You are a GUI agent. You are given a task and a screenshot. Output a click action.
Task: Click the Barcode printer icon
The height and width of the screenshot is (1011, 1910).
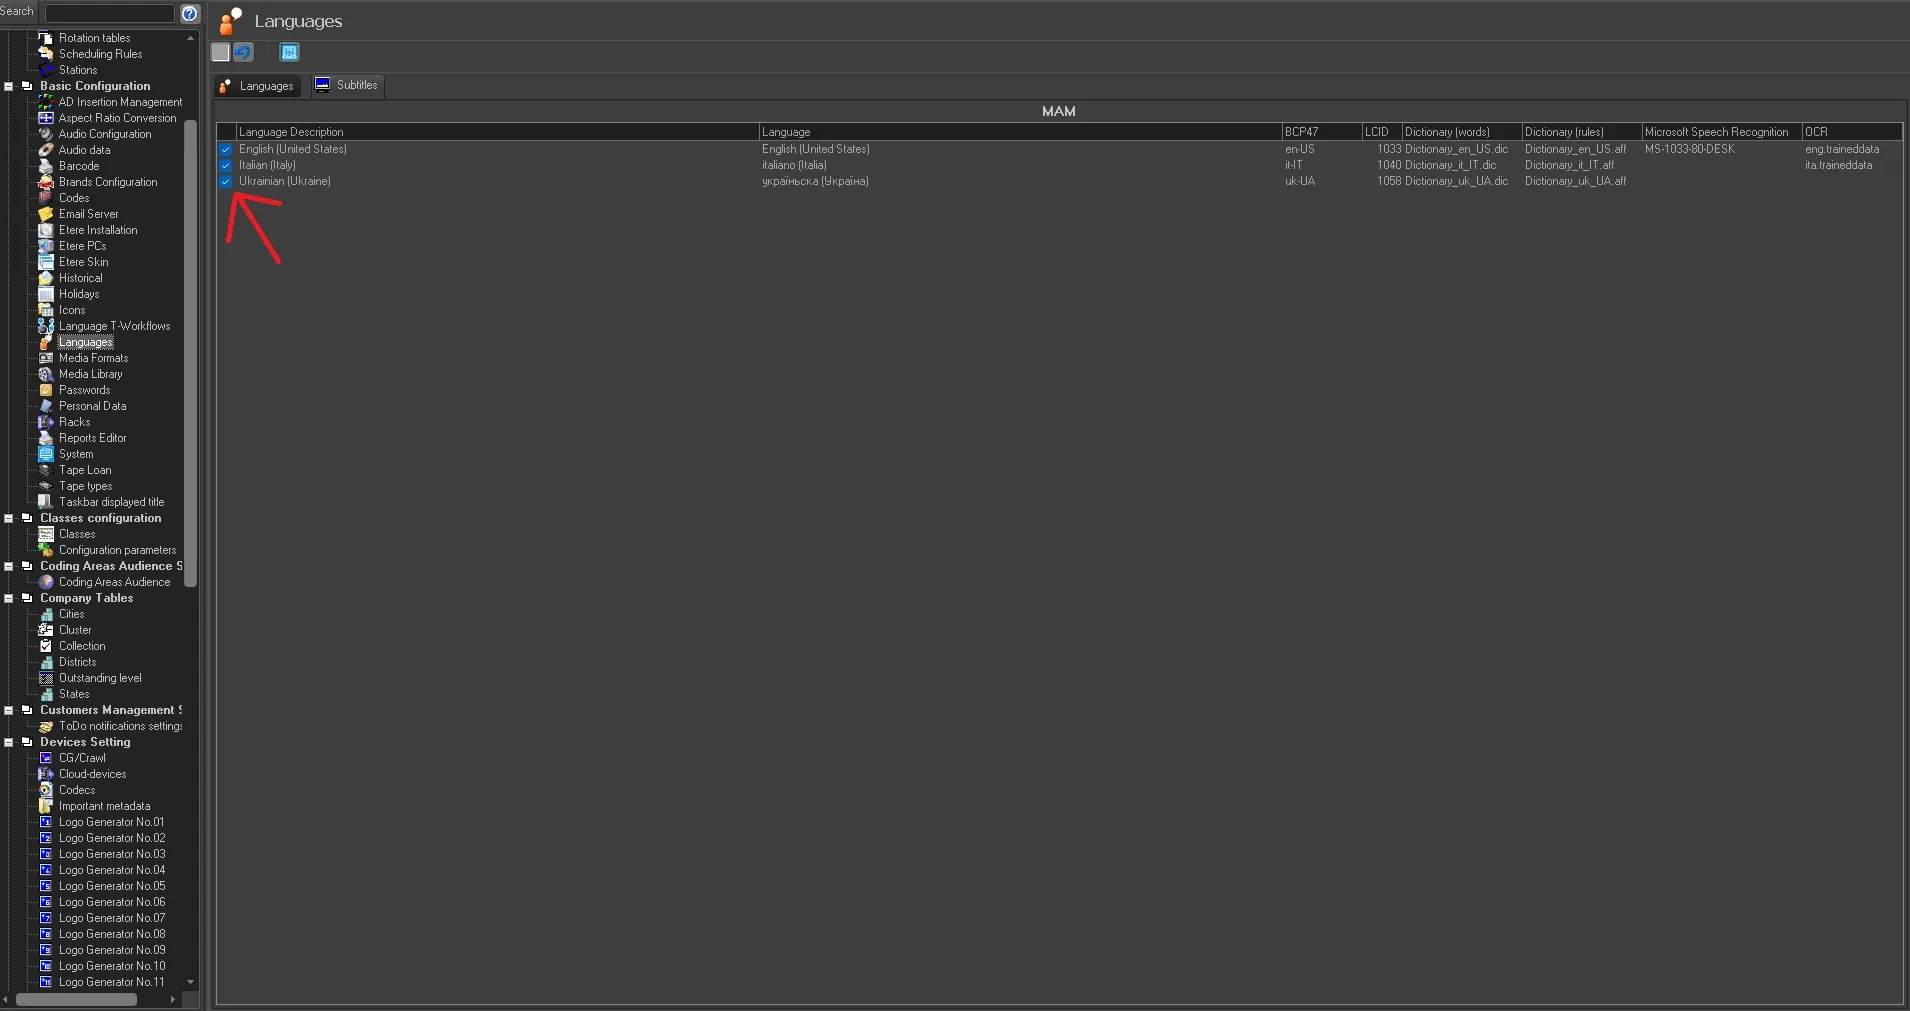[x=46, y=166]
